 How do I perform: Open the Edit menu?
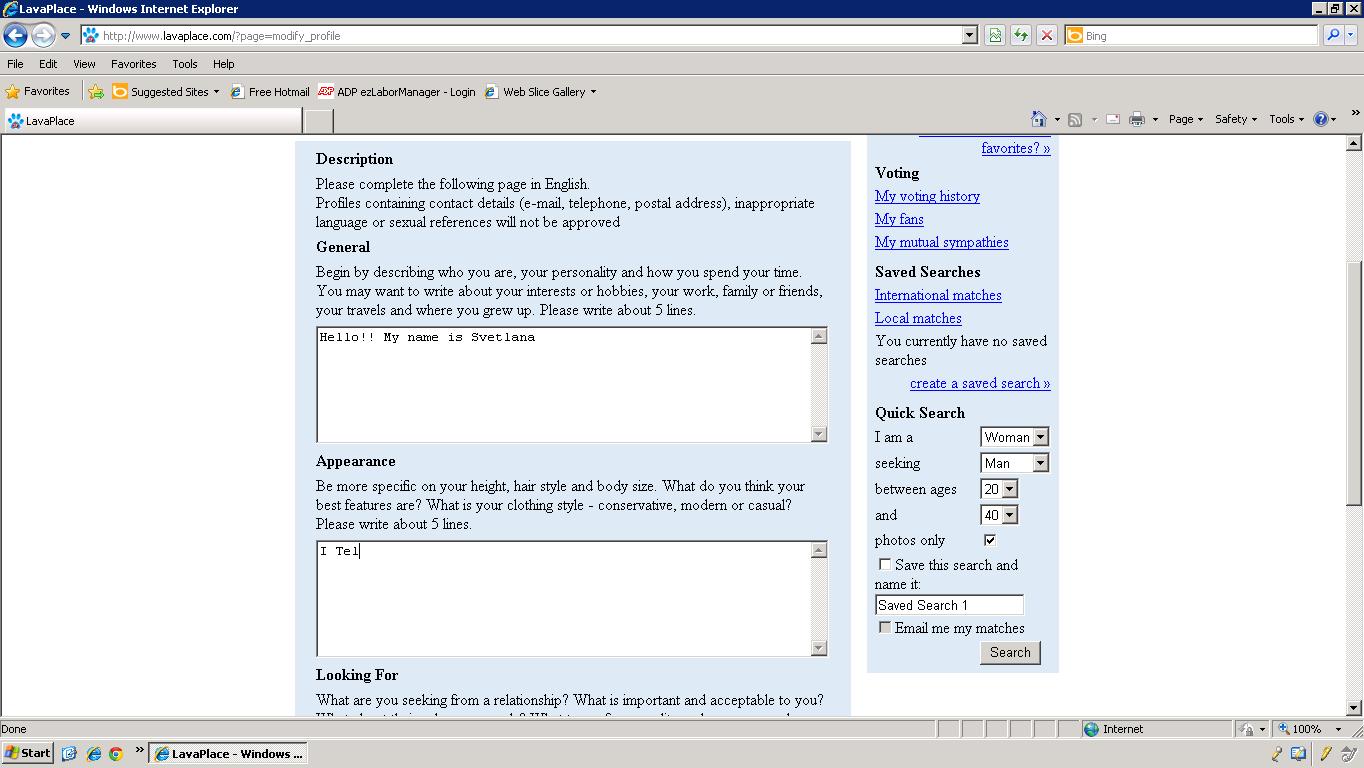pos(48,64)
